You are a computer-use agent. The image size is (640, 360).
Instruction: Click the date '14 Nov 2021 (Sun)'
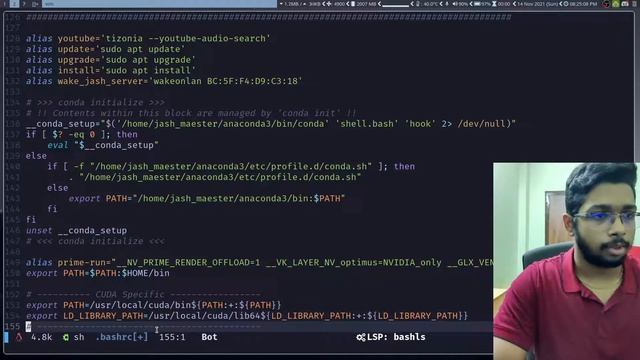[x=539, y=4]
